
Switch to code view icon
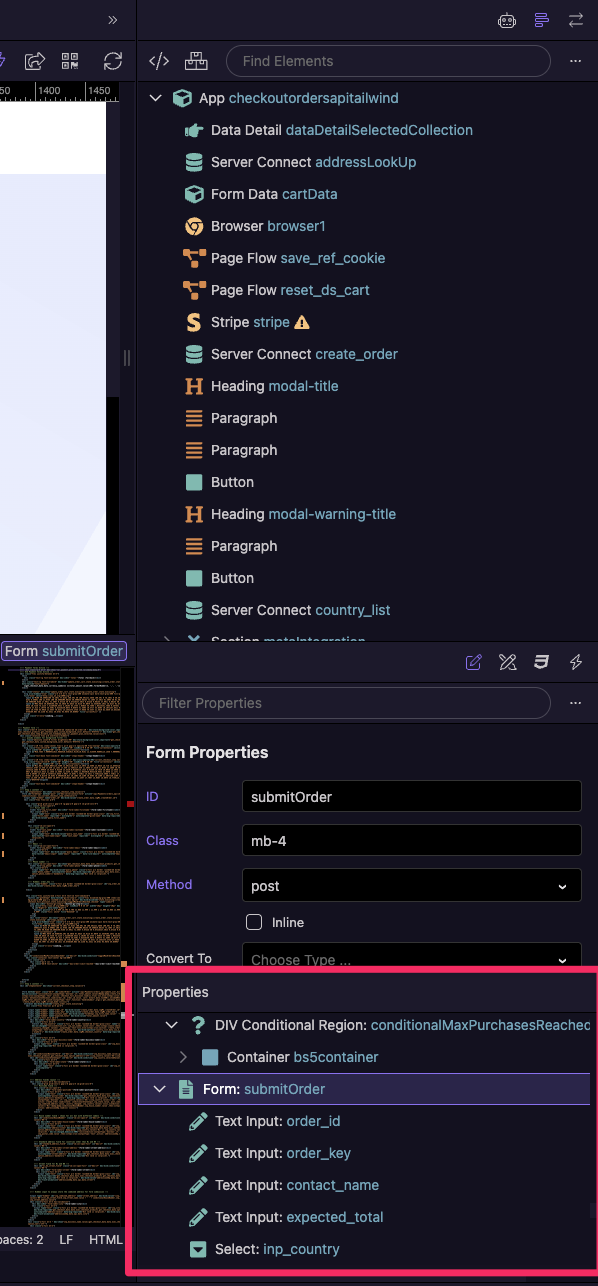[159, 61]
